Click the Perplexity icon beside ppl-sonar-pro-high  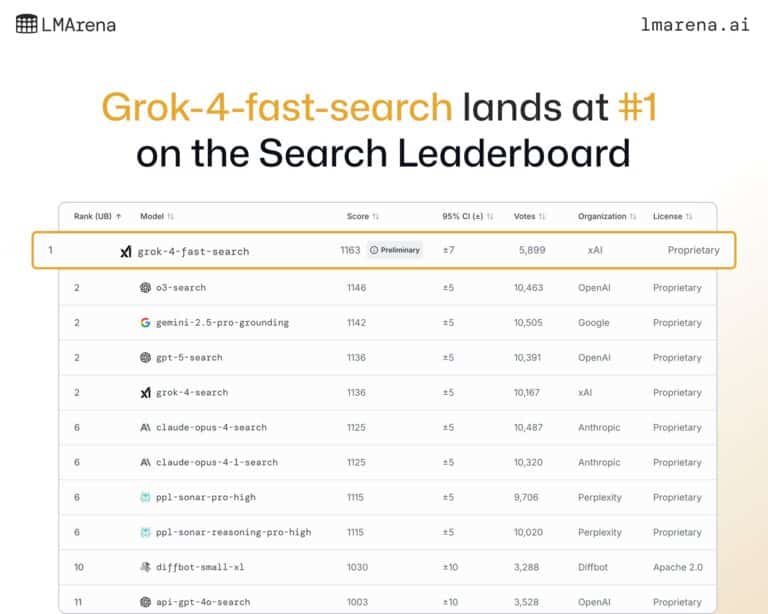click(145, 497)
